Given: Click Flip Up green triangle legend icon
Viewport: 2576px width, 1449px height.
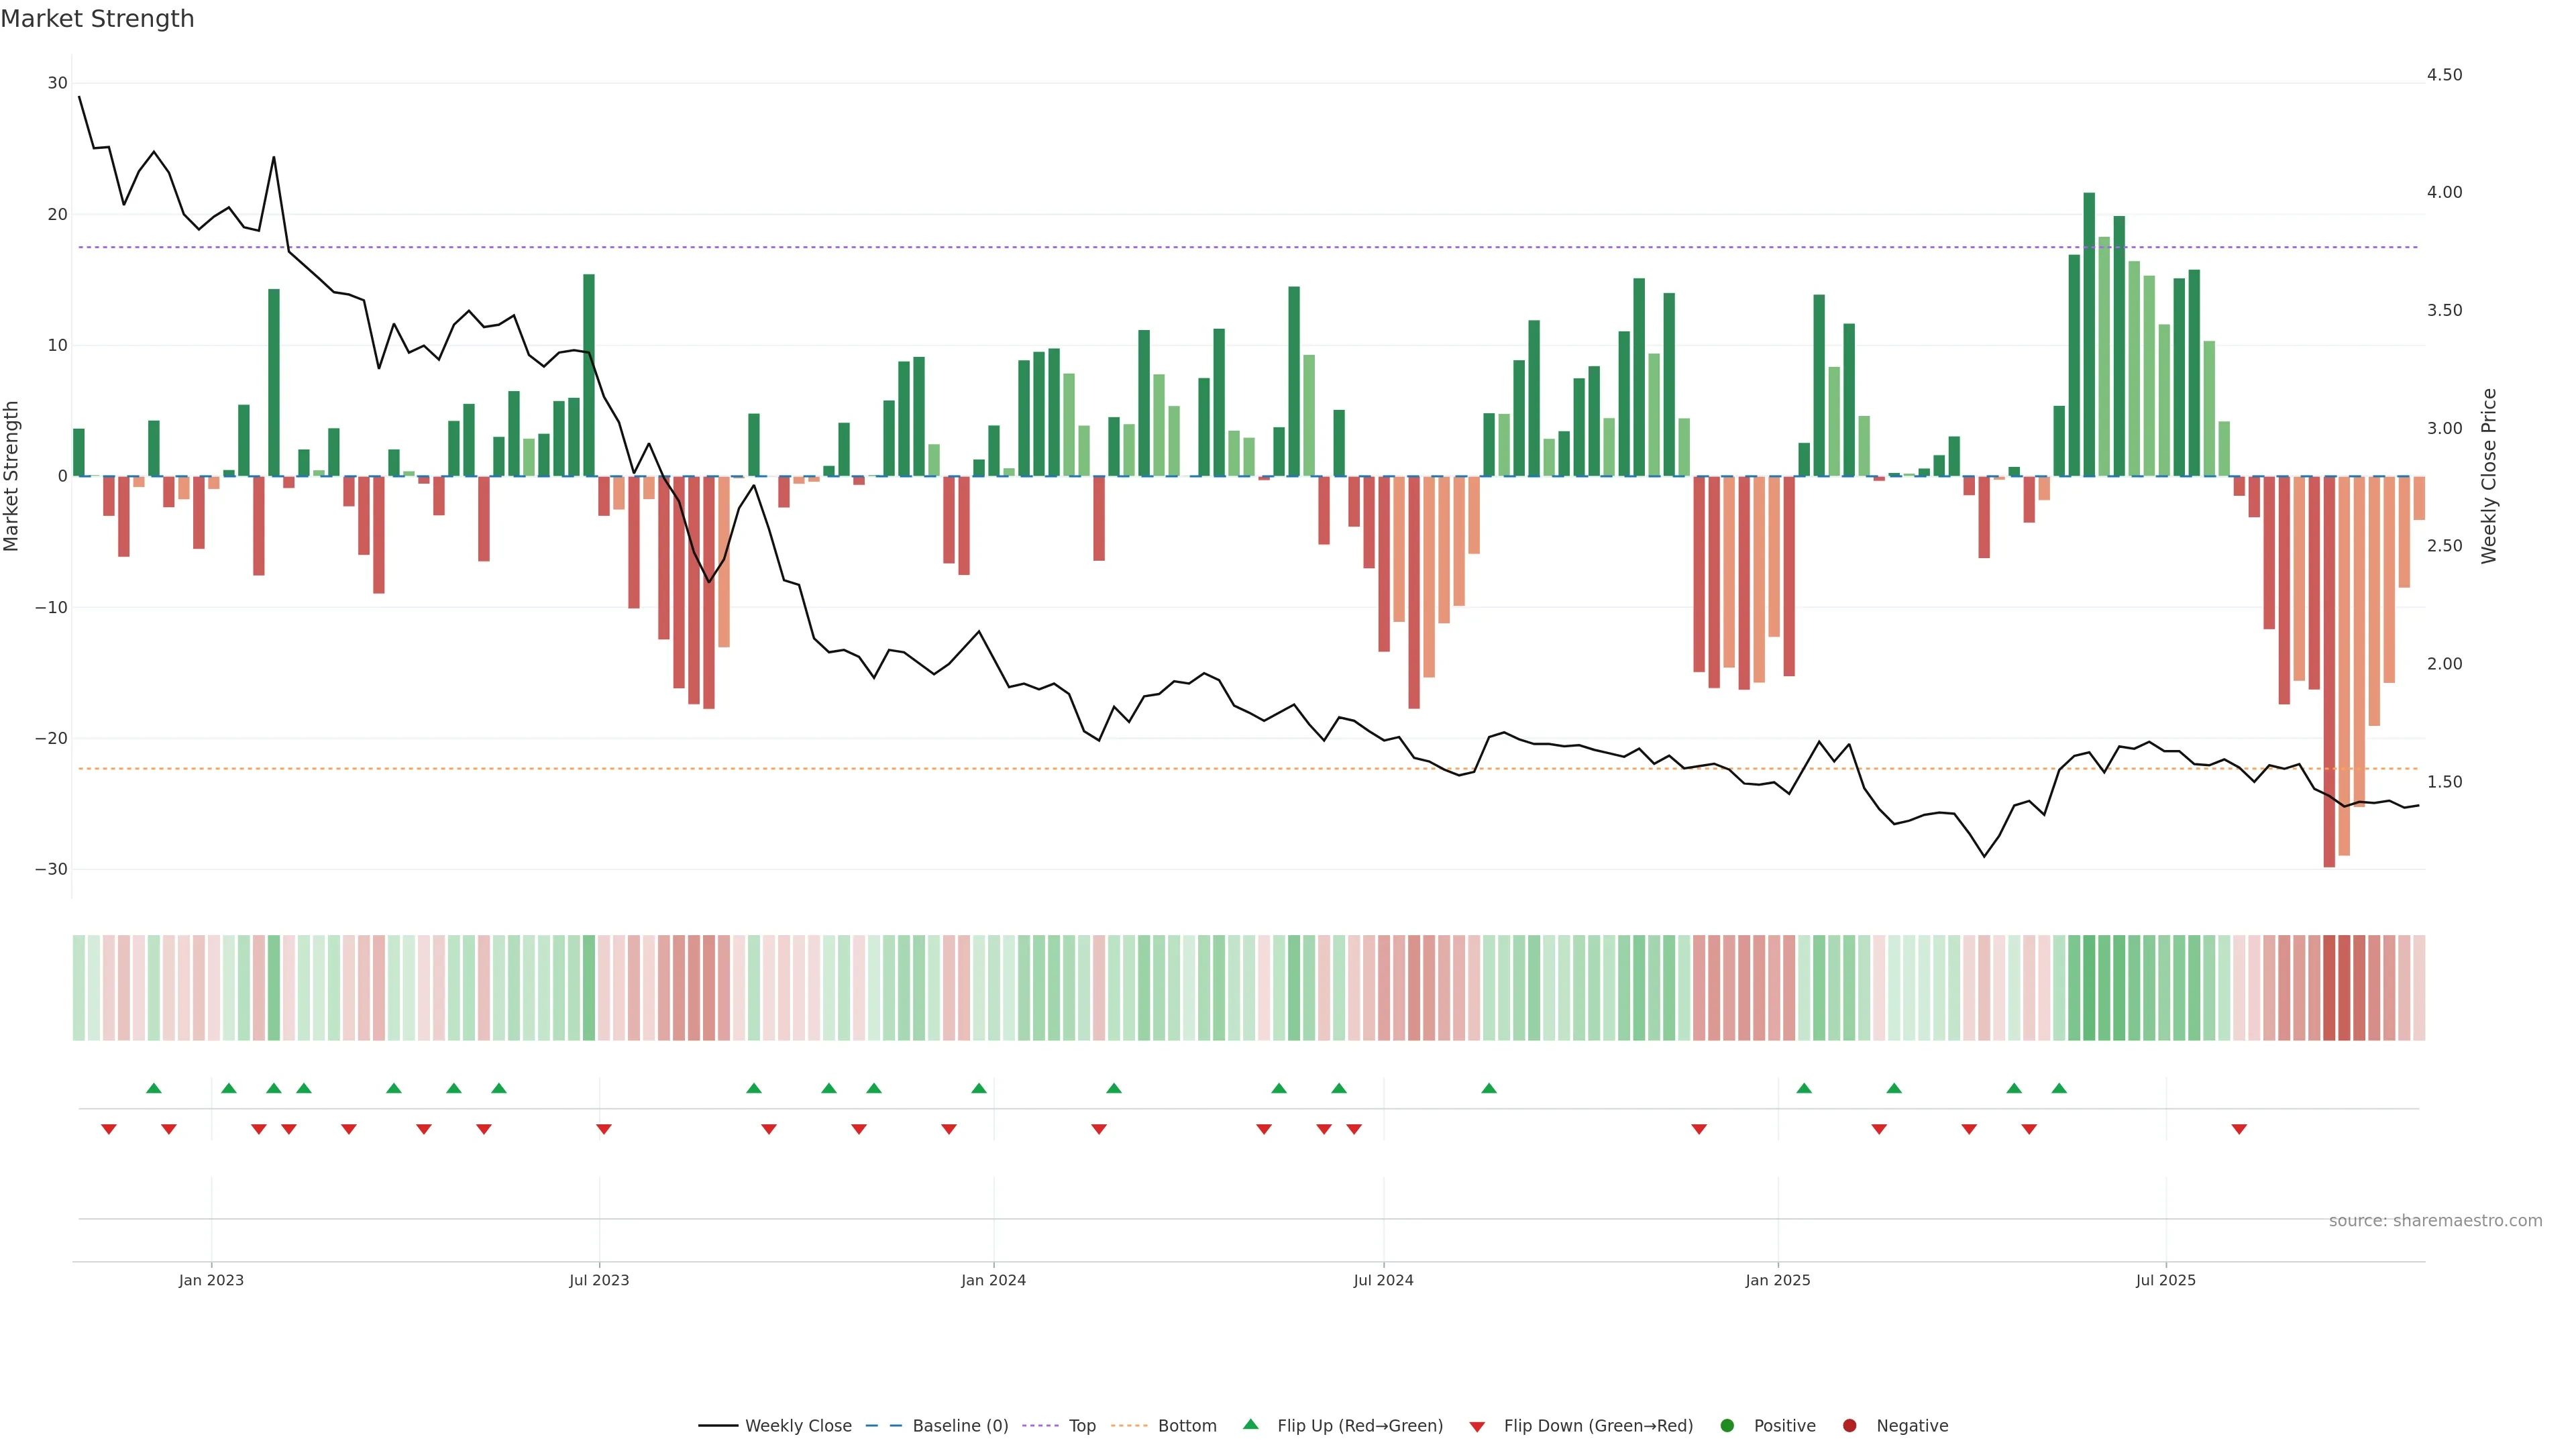Looking at the screenshot, I should coord(1250,1425).
